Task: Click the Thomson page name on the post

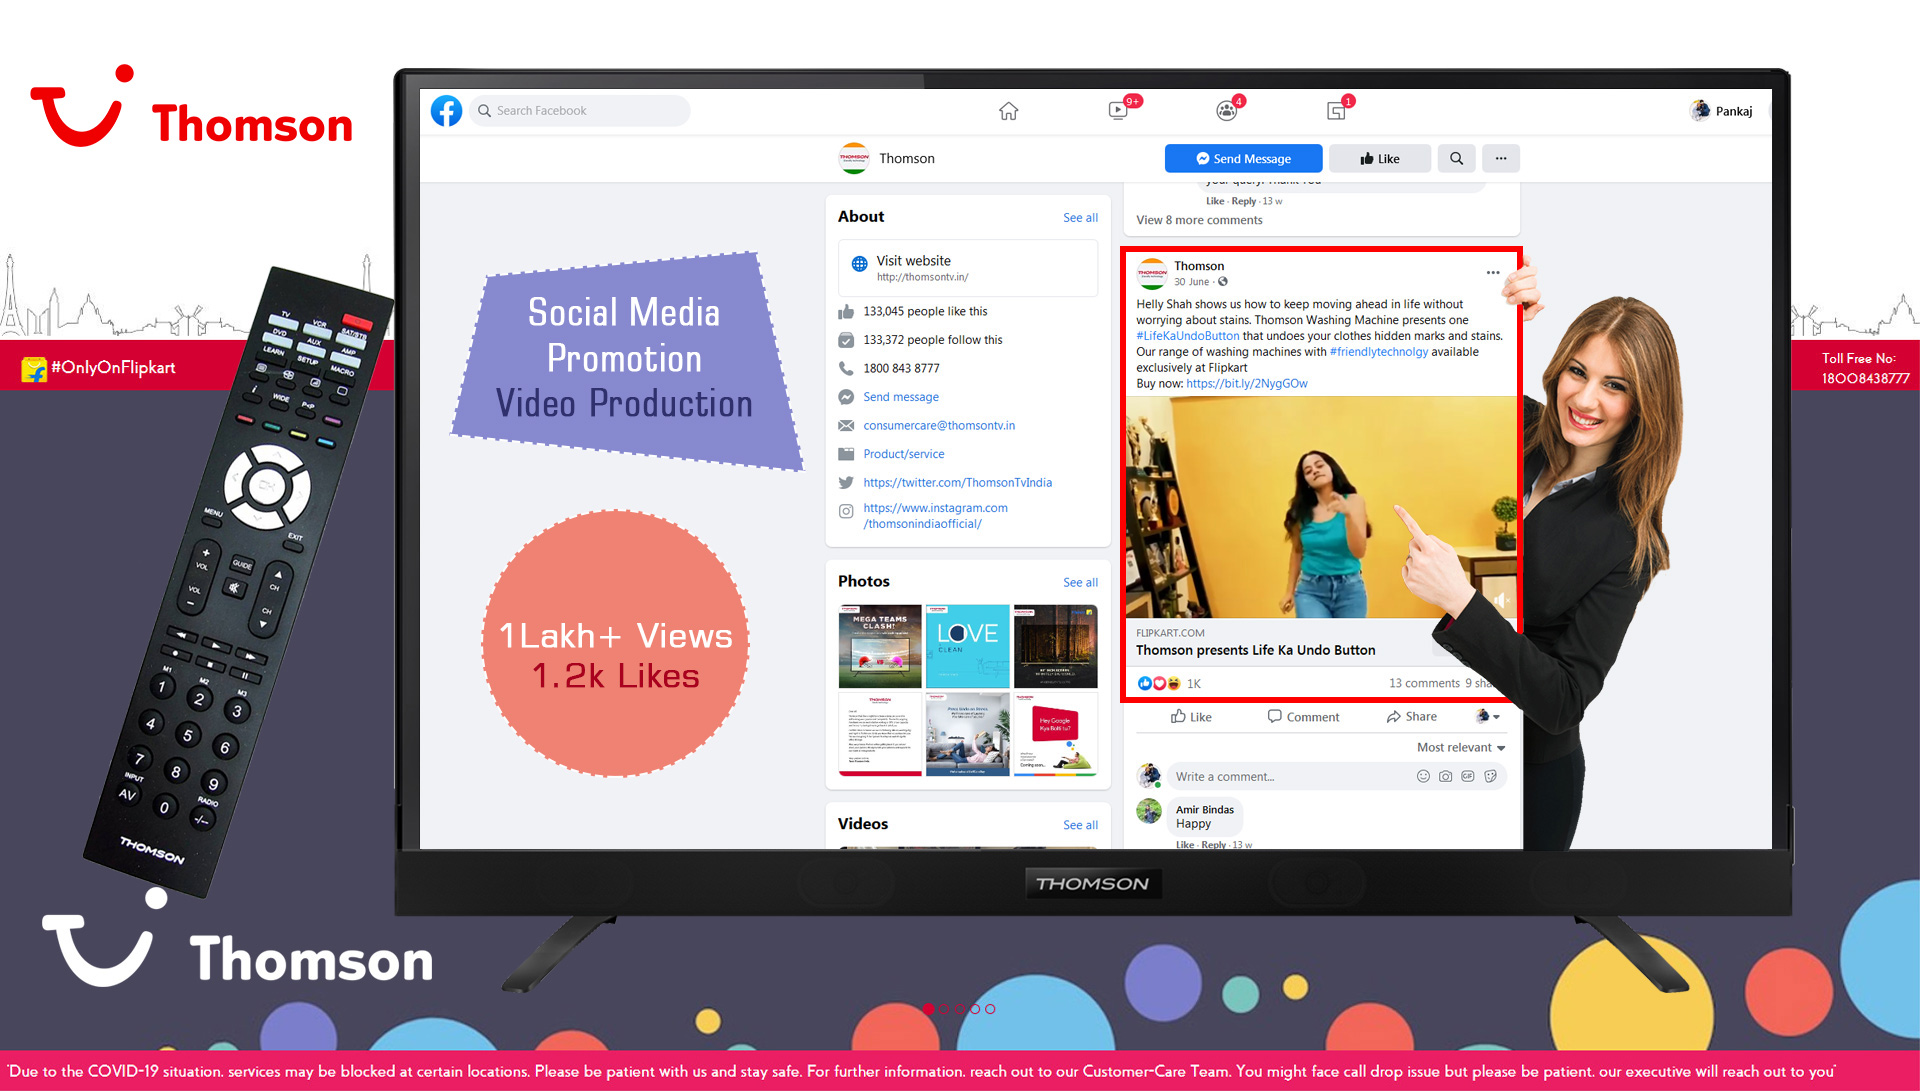Action: (1199, 266)
